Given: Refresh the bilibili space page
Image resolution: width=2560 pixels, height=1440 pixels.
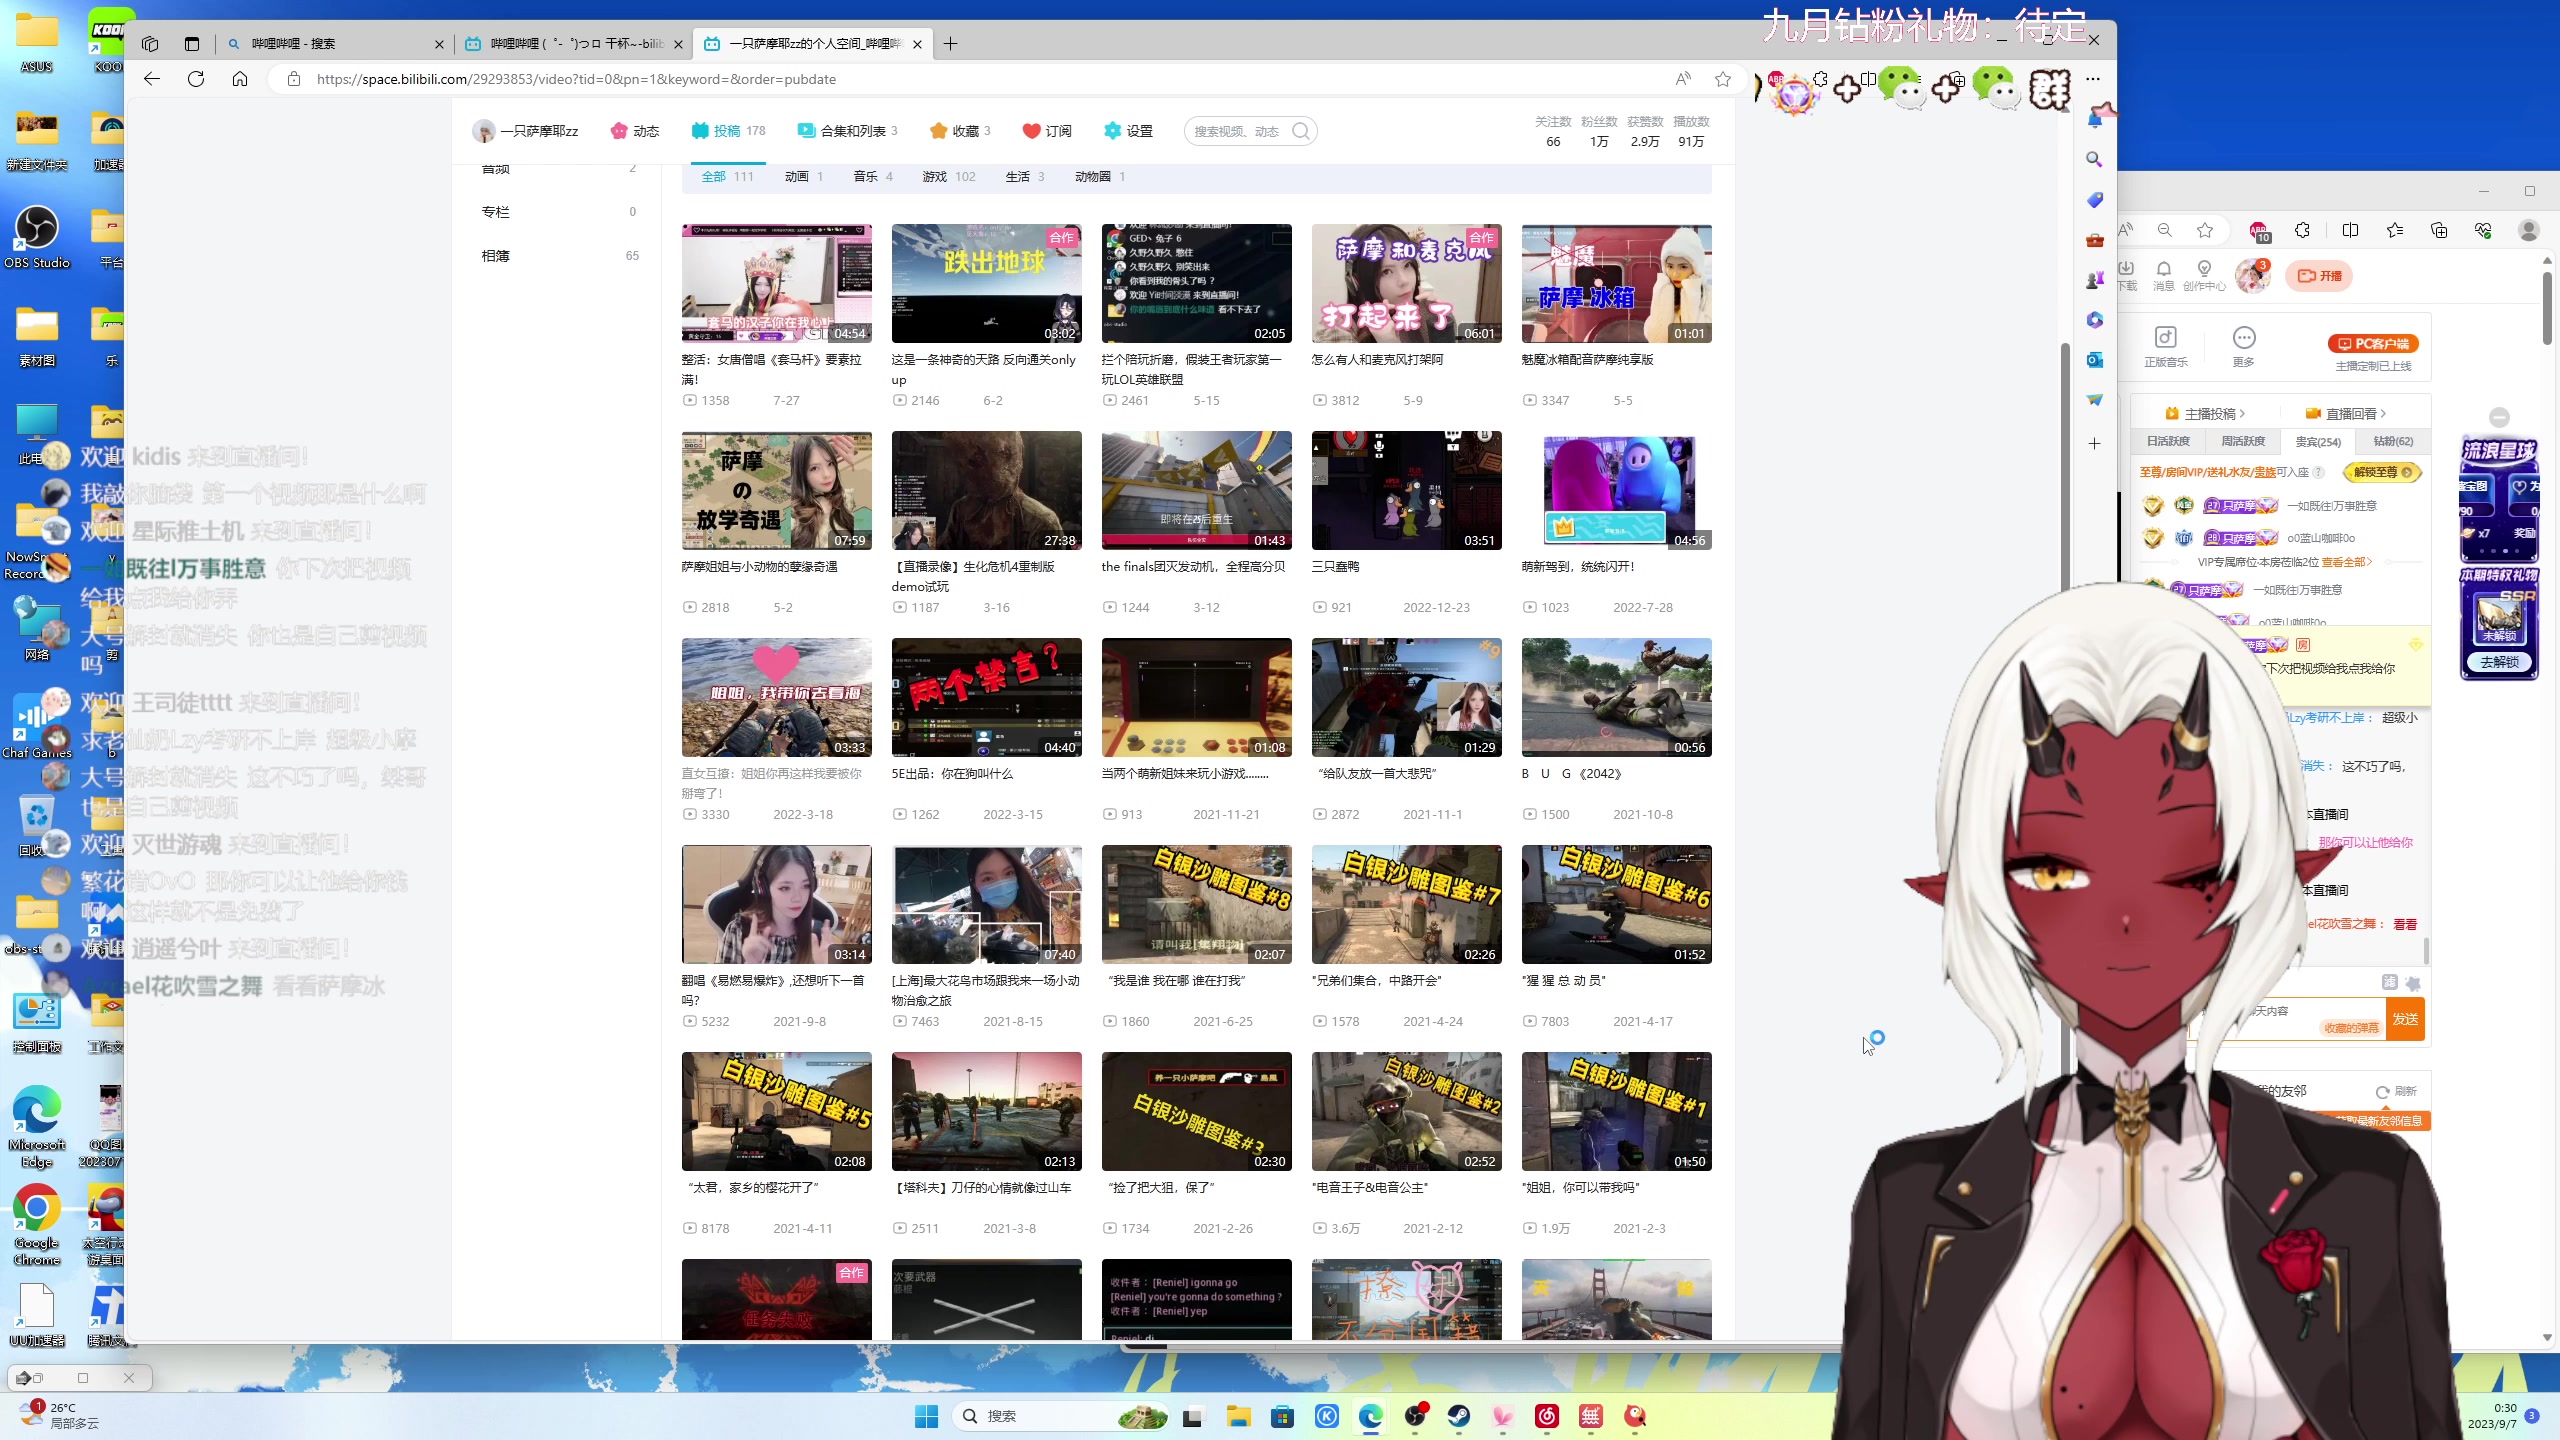Looking at the screenshot, I should click(x=196, y=79).
